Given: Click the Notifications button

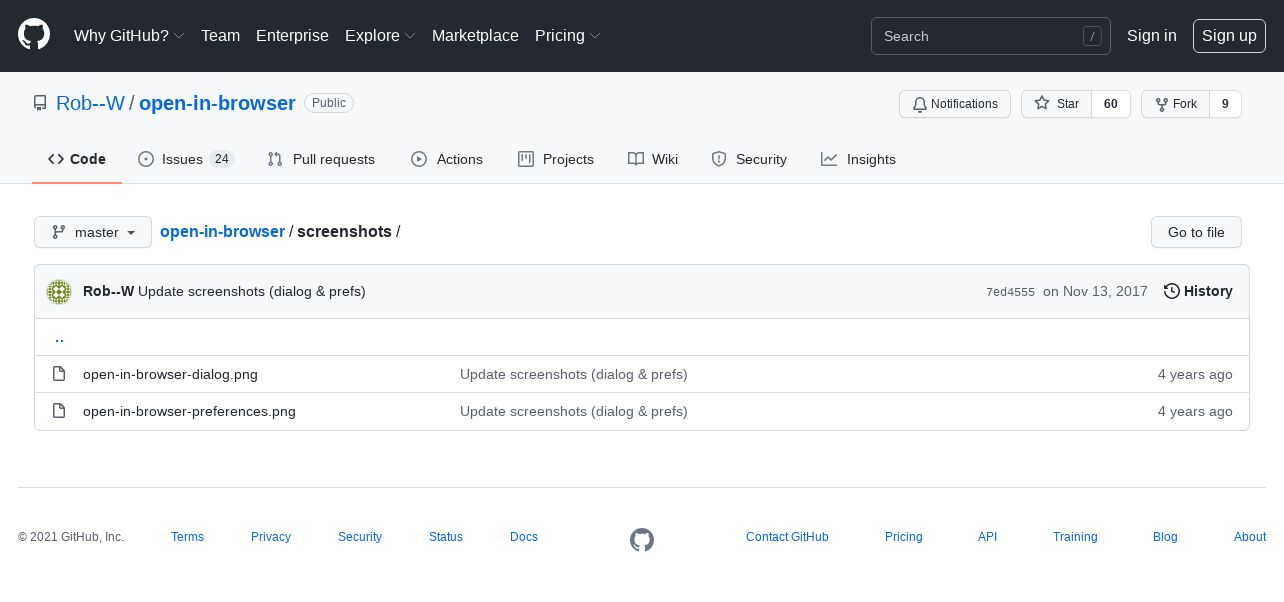Looking at the screenshot, I should 955,104.
